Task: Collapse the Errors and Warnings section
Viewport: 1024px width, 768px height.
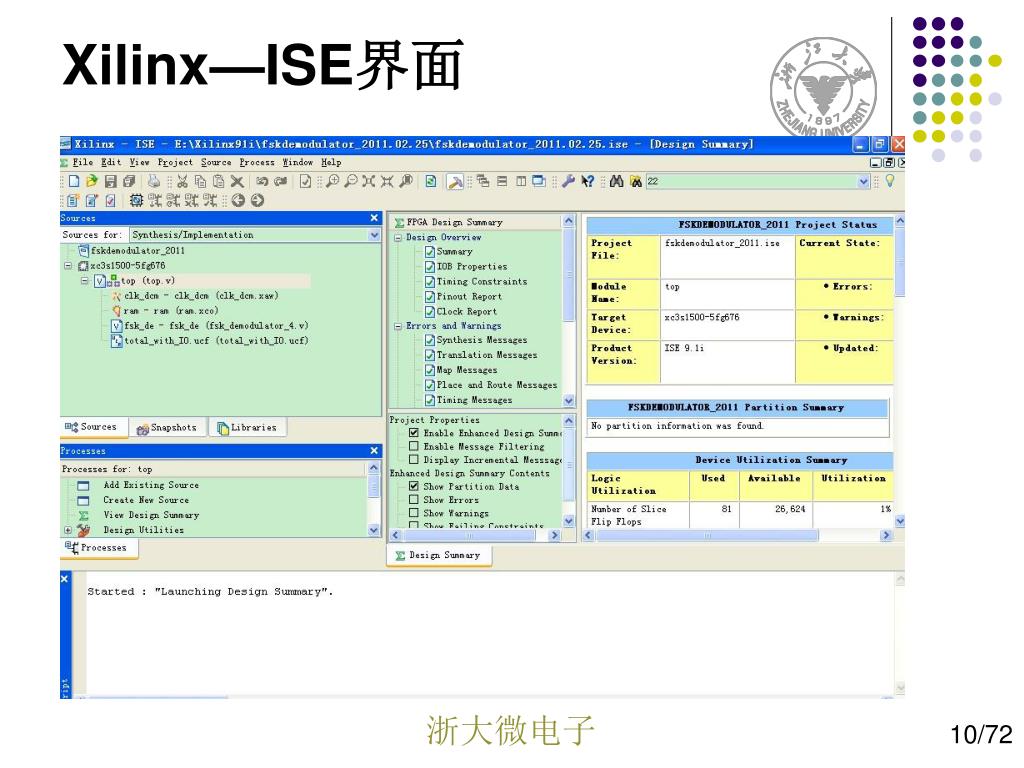Action: pos(398,326)
